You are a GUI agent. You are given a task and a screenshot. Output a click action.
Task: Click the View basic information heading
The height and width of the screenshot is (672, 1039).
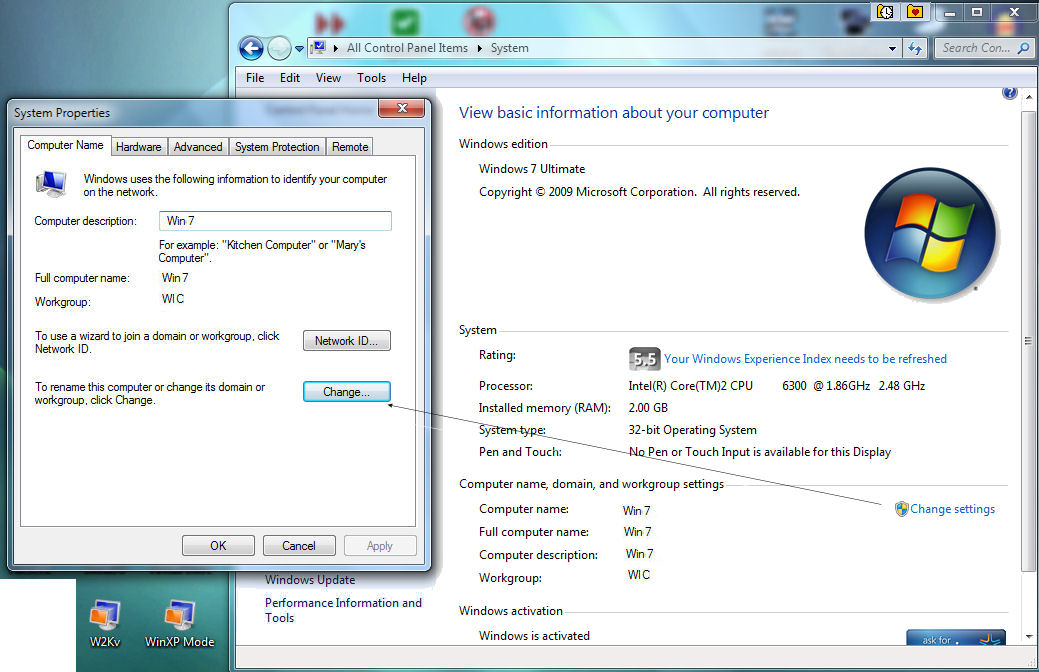tap(614, 113)
